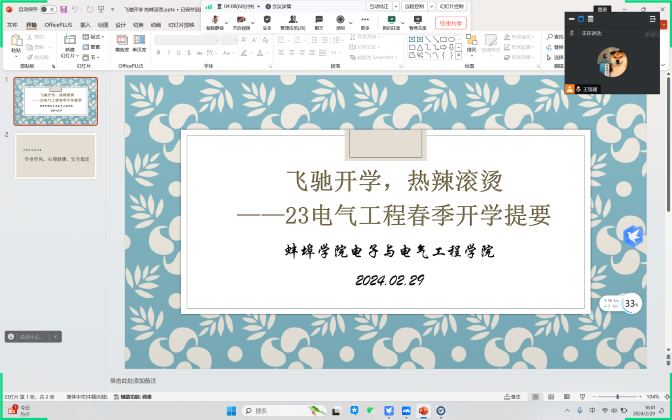The width and height of the screenshot is (672, 420).
Task: Open the 设计 (Design) ribbon tab
Action: (120, 25)
